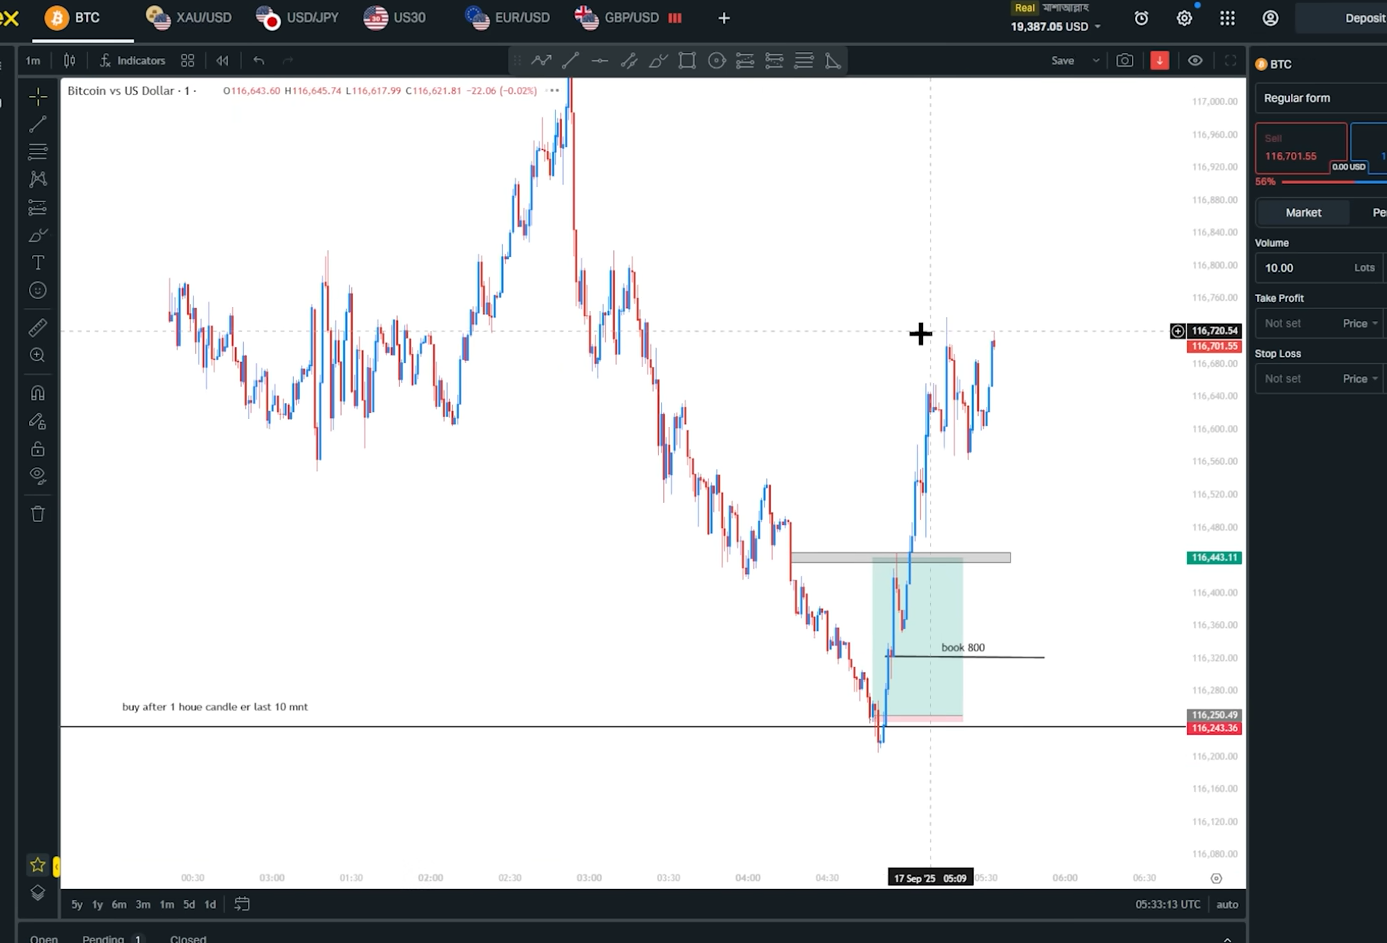
Task: Select the text annotation tool
Action: 38,263
